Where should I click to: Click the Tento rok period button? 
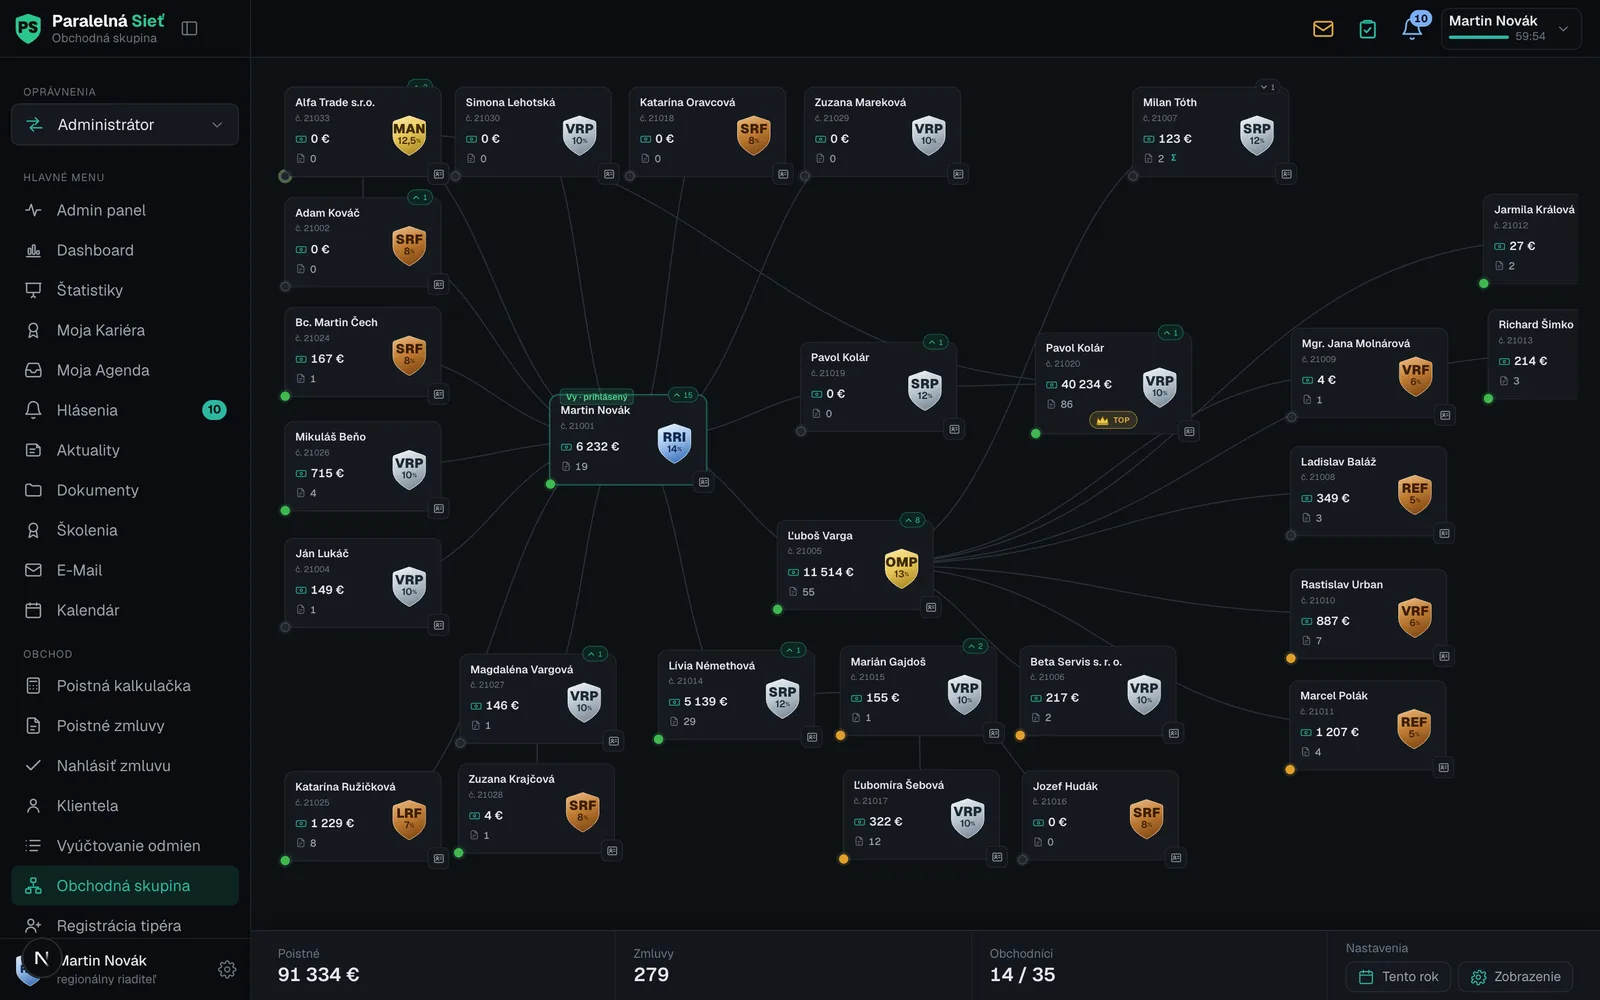click(x=1398, y=977)
